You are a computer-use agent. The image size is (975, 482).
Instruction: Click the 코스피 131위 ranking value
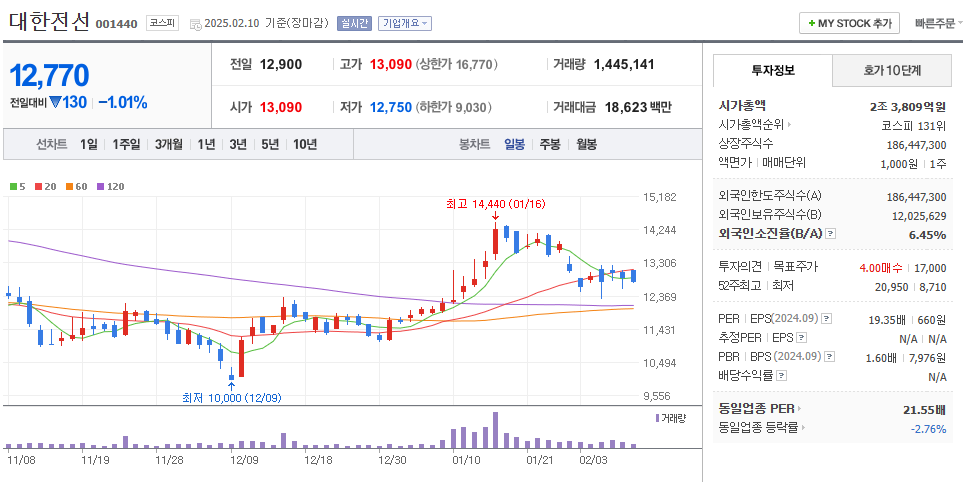pyautogui.click(x=913, y=126)
